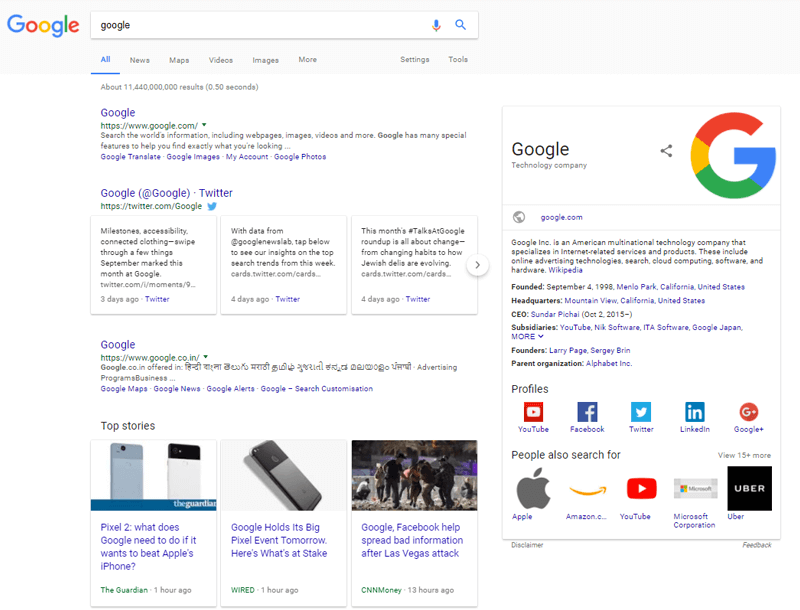The image size is (800, 610).
Task: Click the globe icon next to google.com
Action: point(518,216)
